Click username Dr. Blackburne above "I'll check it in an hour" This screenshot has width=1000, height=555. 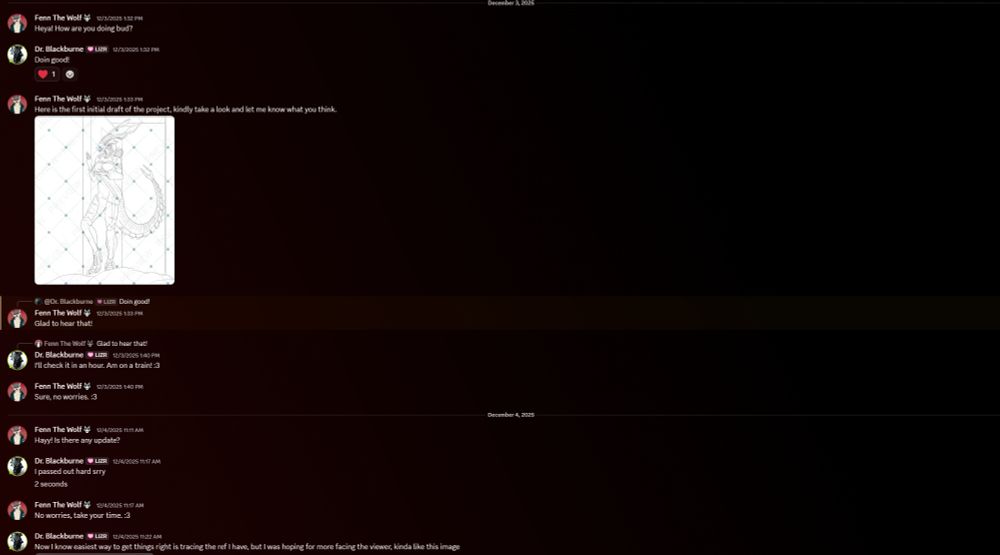coord(59,355)
